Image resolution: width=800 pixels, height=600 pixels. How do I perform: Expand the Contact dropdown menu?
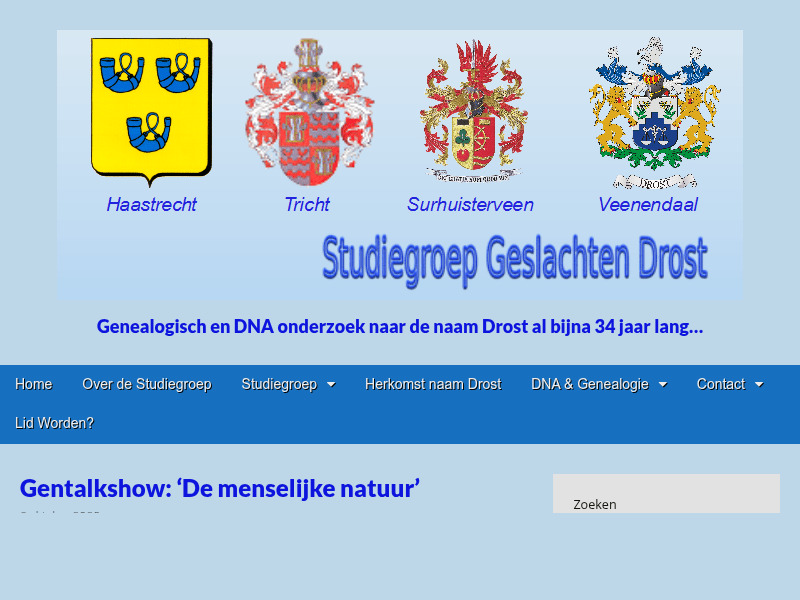point(730,384)
